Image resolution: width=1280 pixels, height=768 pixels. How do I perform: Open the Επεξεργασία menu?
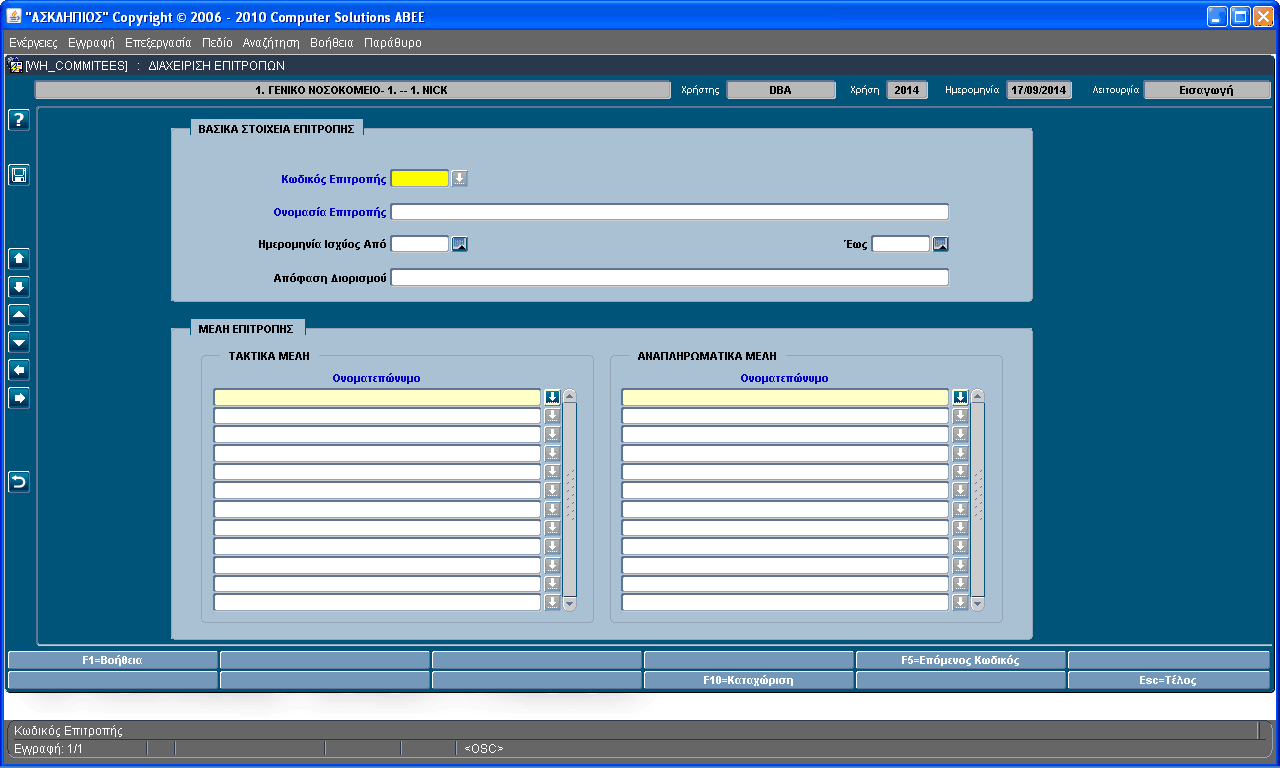pos(158,43)
